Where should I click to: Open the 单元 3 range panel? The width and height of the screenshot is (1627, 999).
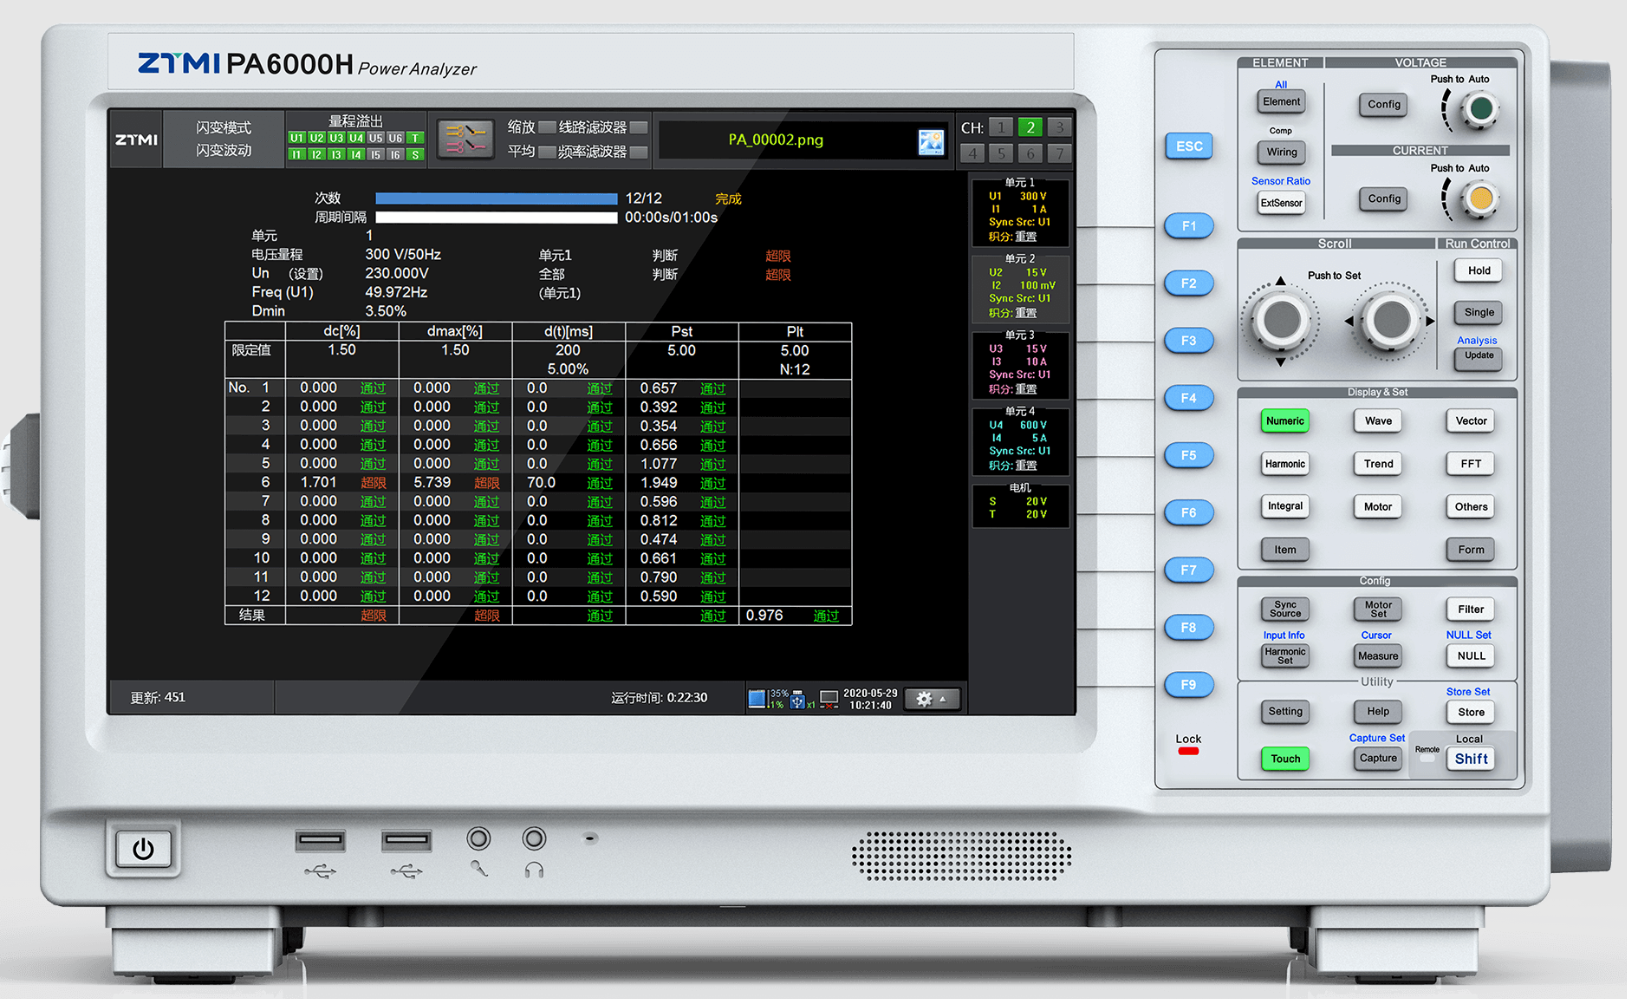(1020, 363)
